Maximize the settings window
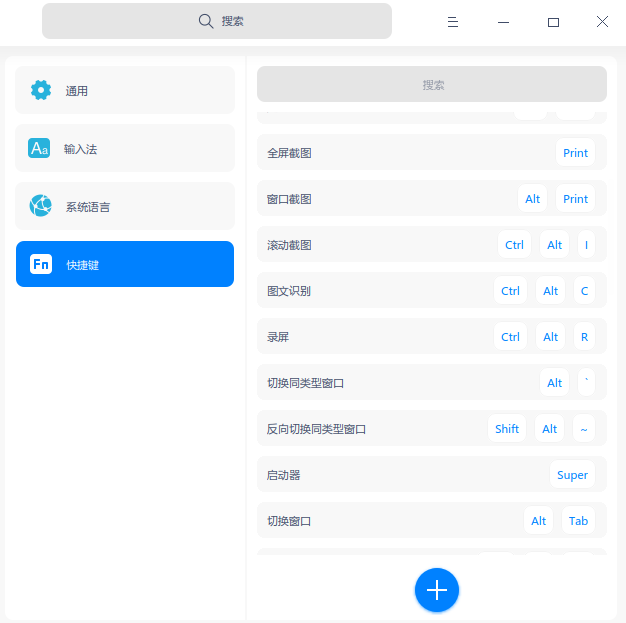Image resolution: width=626 pixels, height=623 pixels. click(x=553, y=22)
